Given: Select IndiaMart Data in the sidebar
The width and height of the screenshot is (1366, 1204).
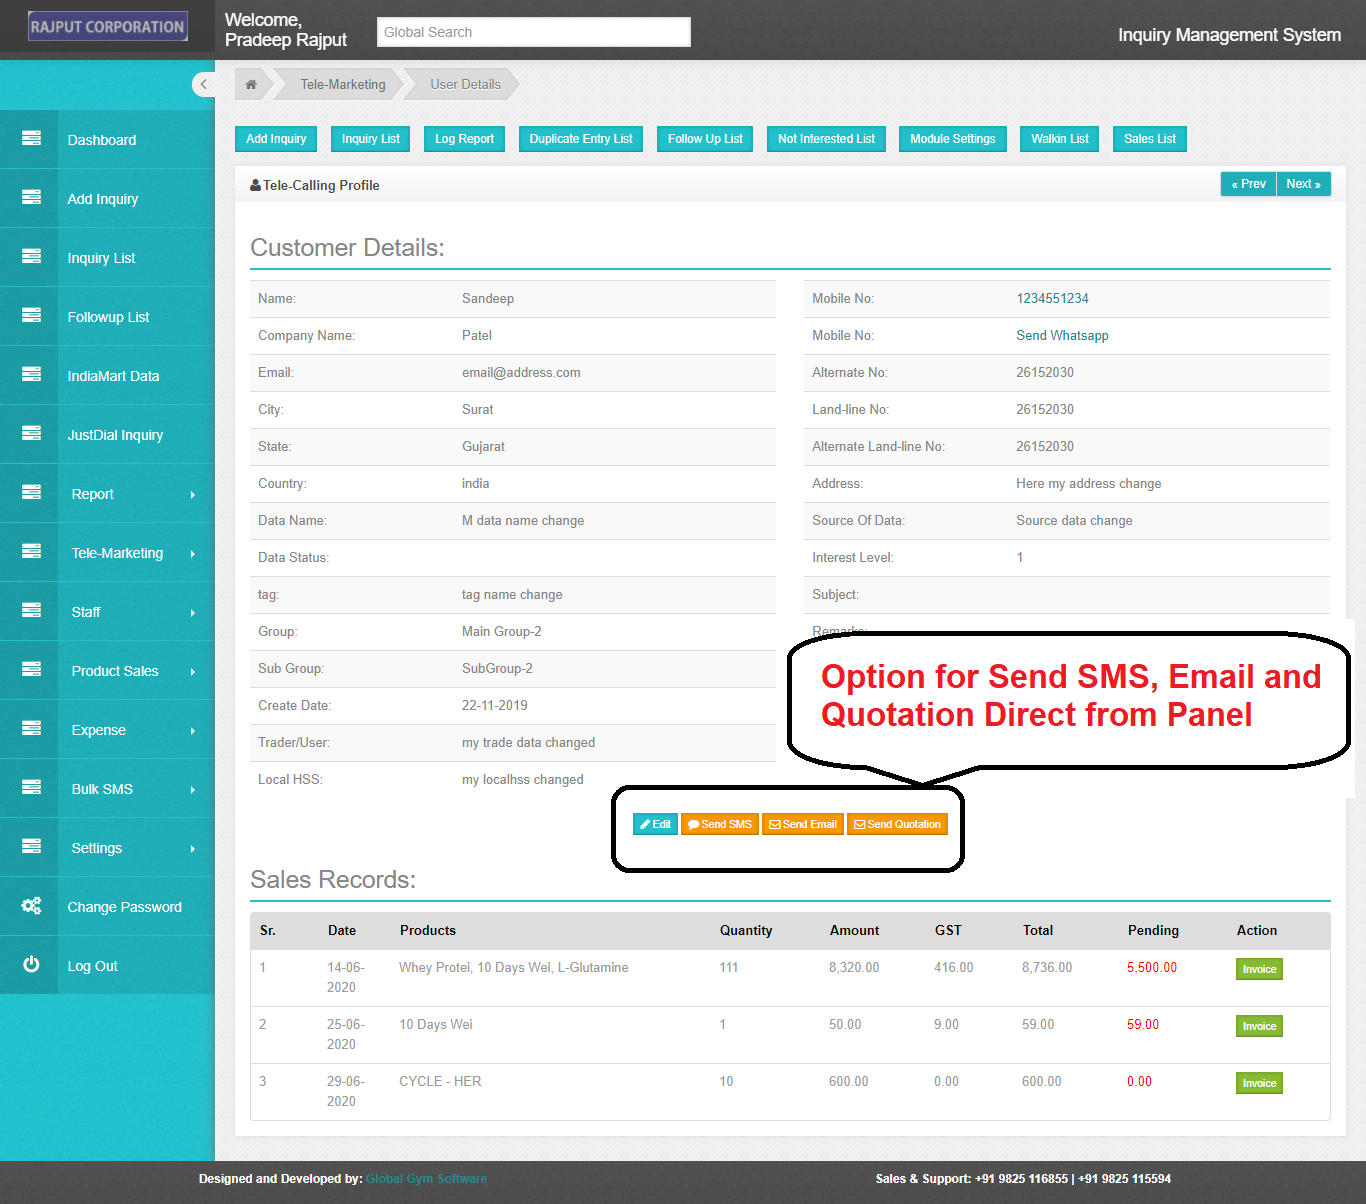Looking at the screenshot, I should (113, 375).
